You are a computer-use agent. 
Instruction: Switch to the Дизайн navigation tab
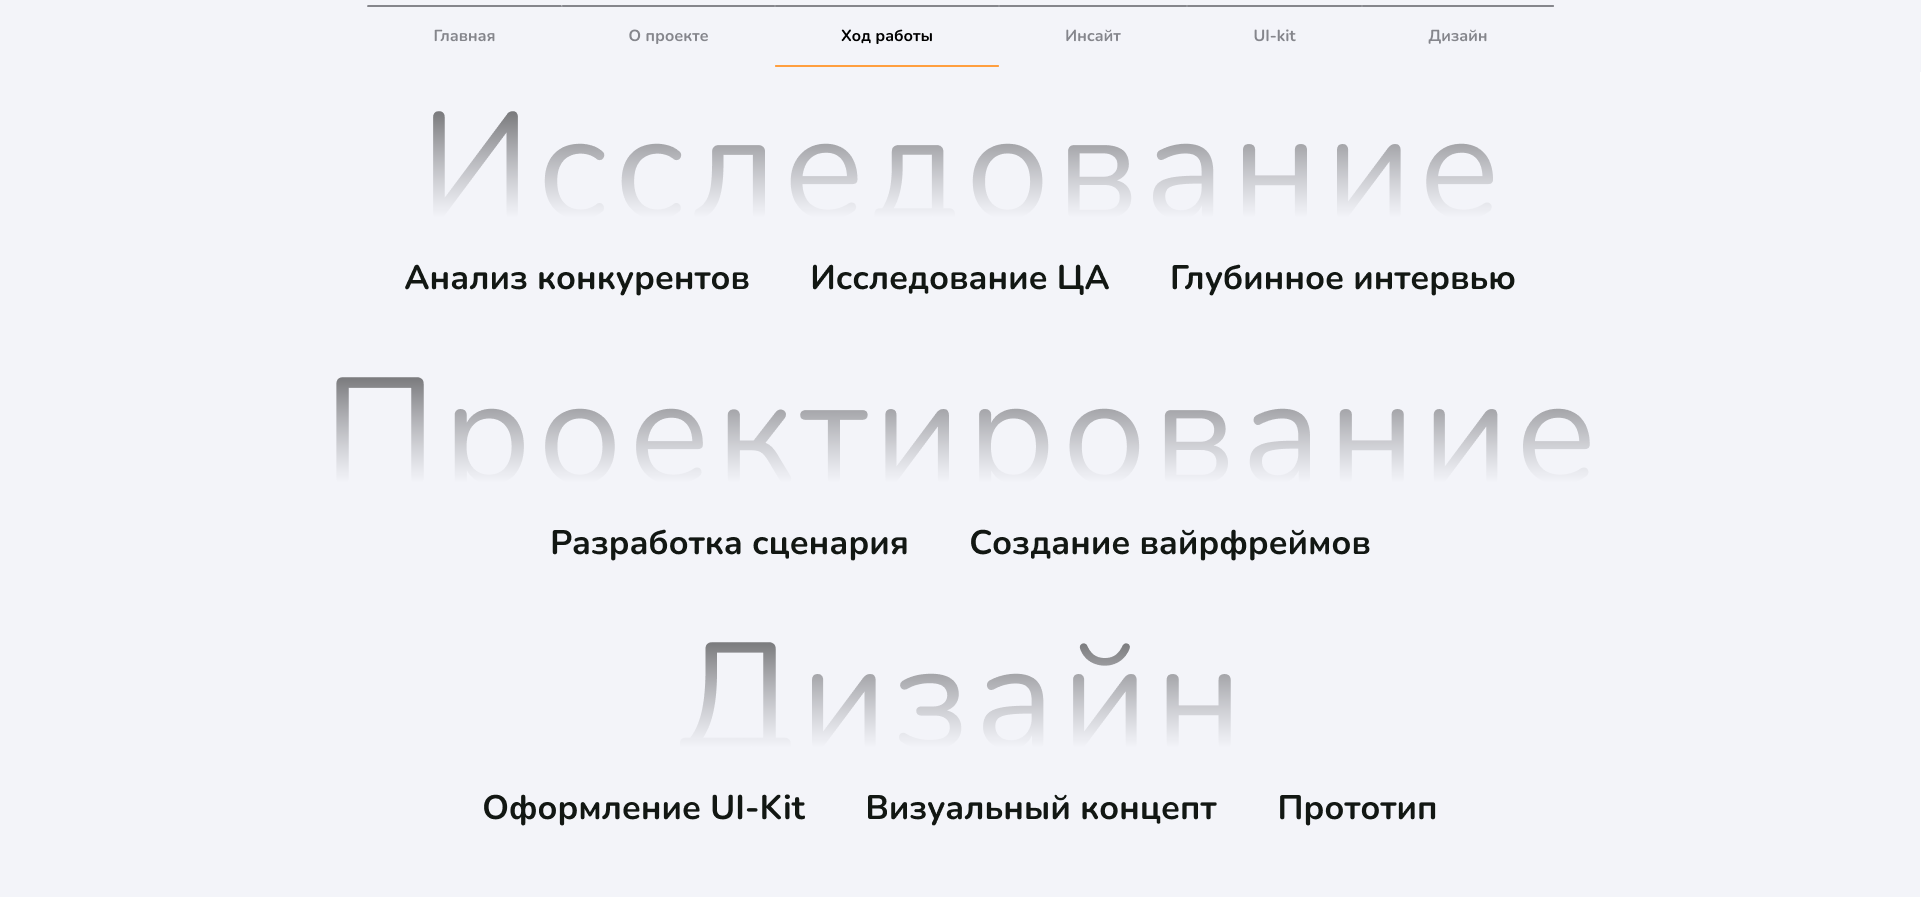click(1457, 36)
